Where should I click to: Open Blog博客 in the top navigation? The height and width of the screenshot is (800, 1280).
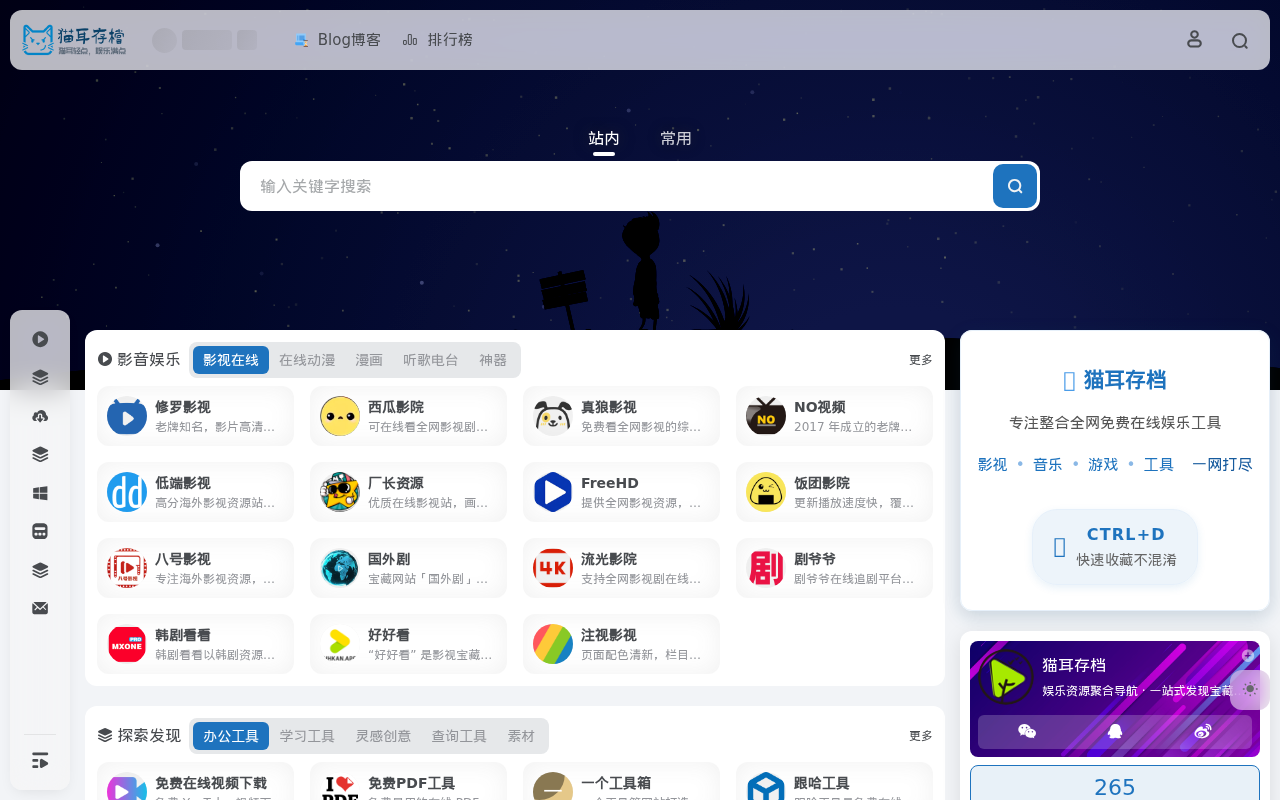pos(337,40)
